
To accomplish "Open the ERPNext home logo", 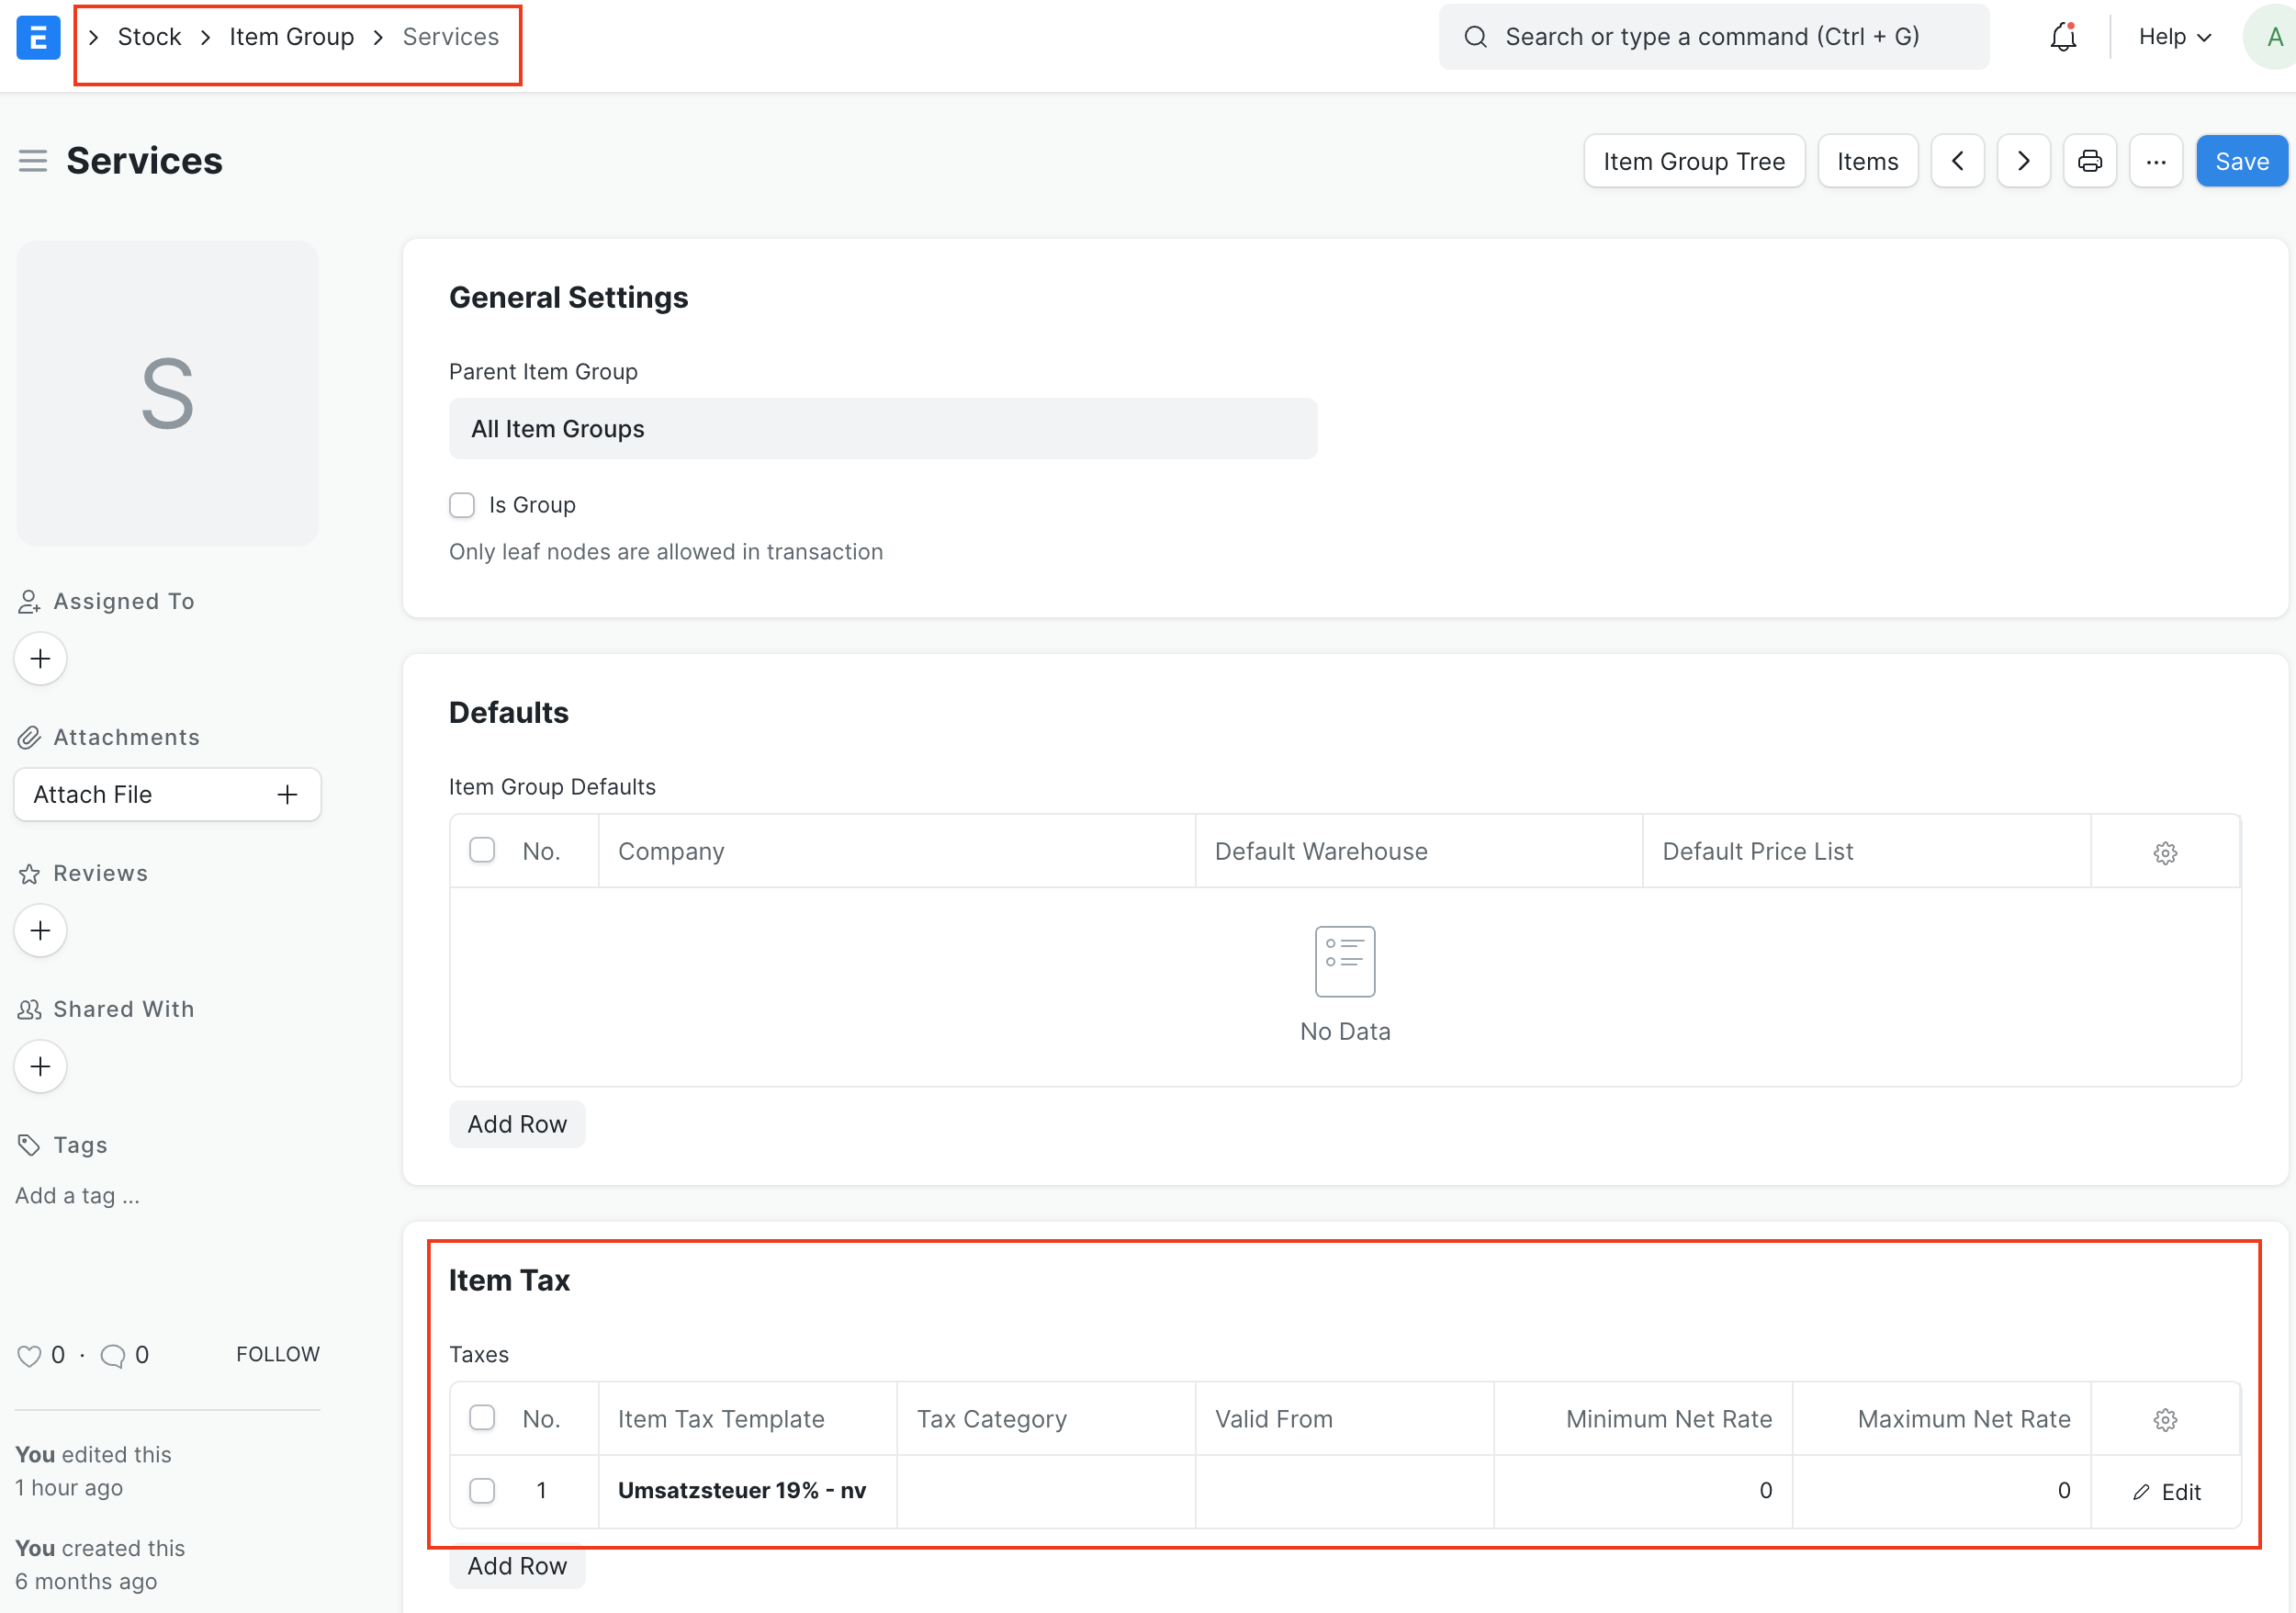I will (38, 37).
